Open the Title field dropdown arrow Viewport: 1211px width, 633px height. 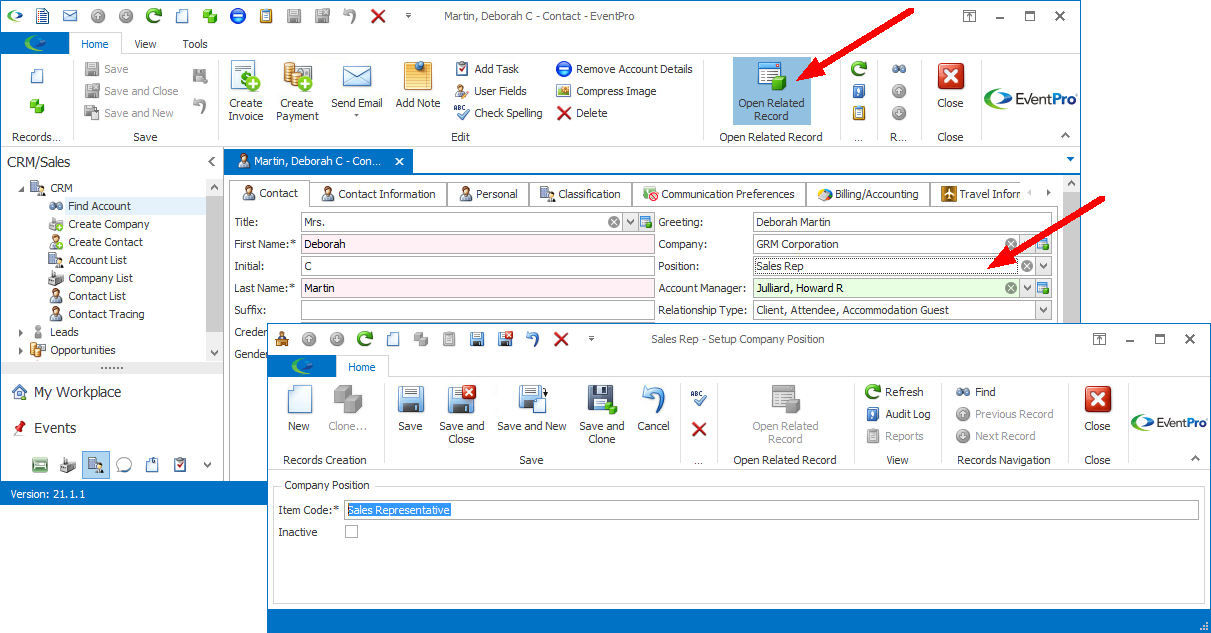coord(630,222)
